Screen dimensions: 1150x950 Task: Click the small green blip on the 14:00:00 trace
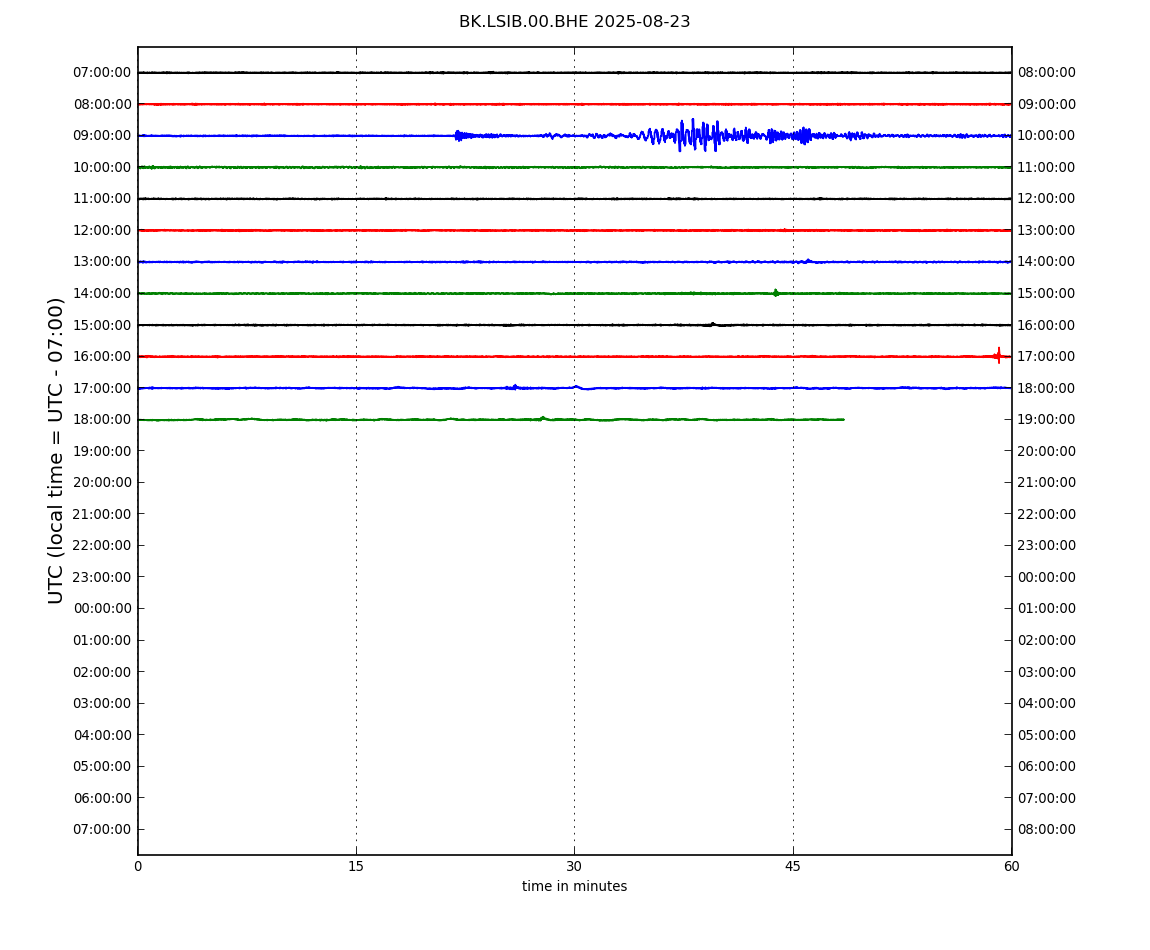[776, 293]
